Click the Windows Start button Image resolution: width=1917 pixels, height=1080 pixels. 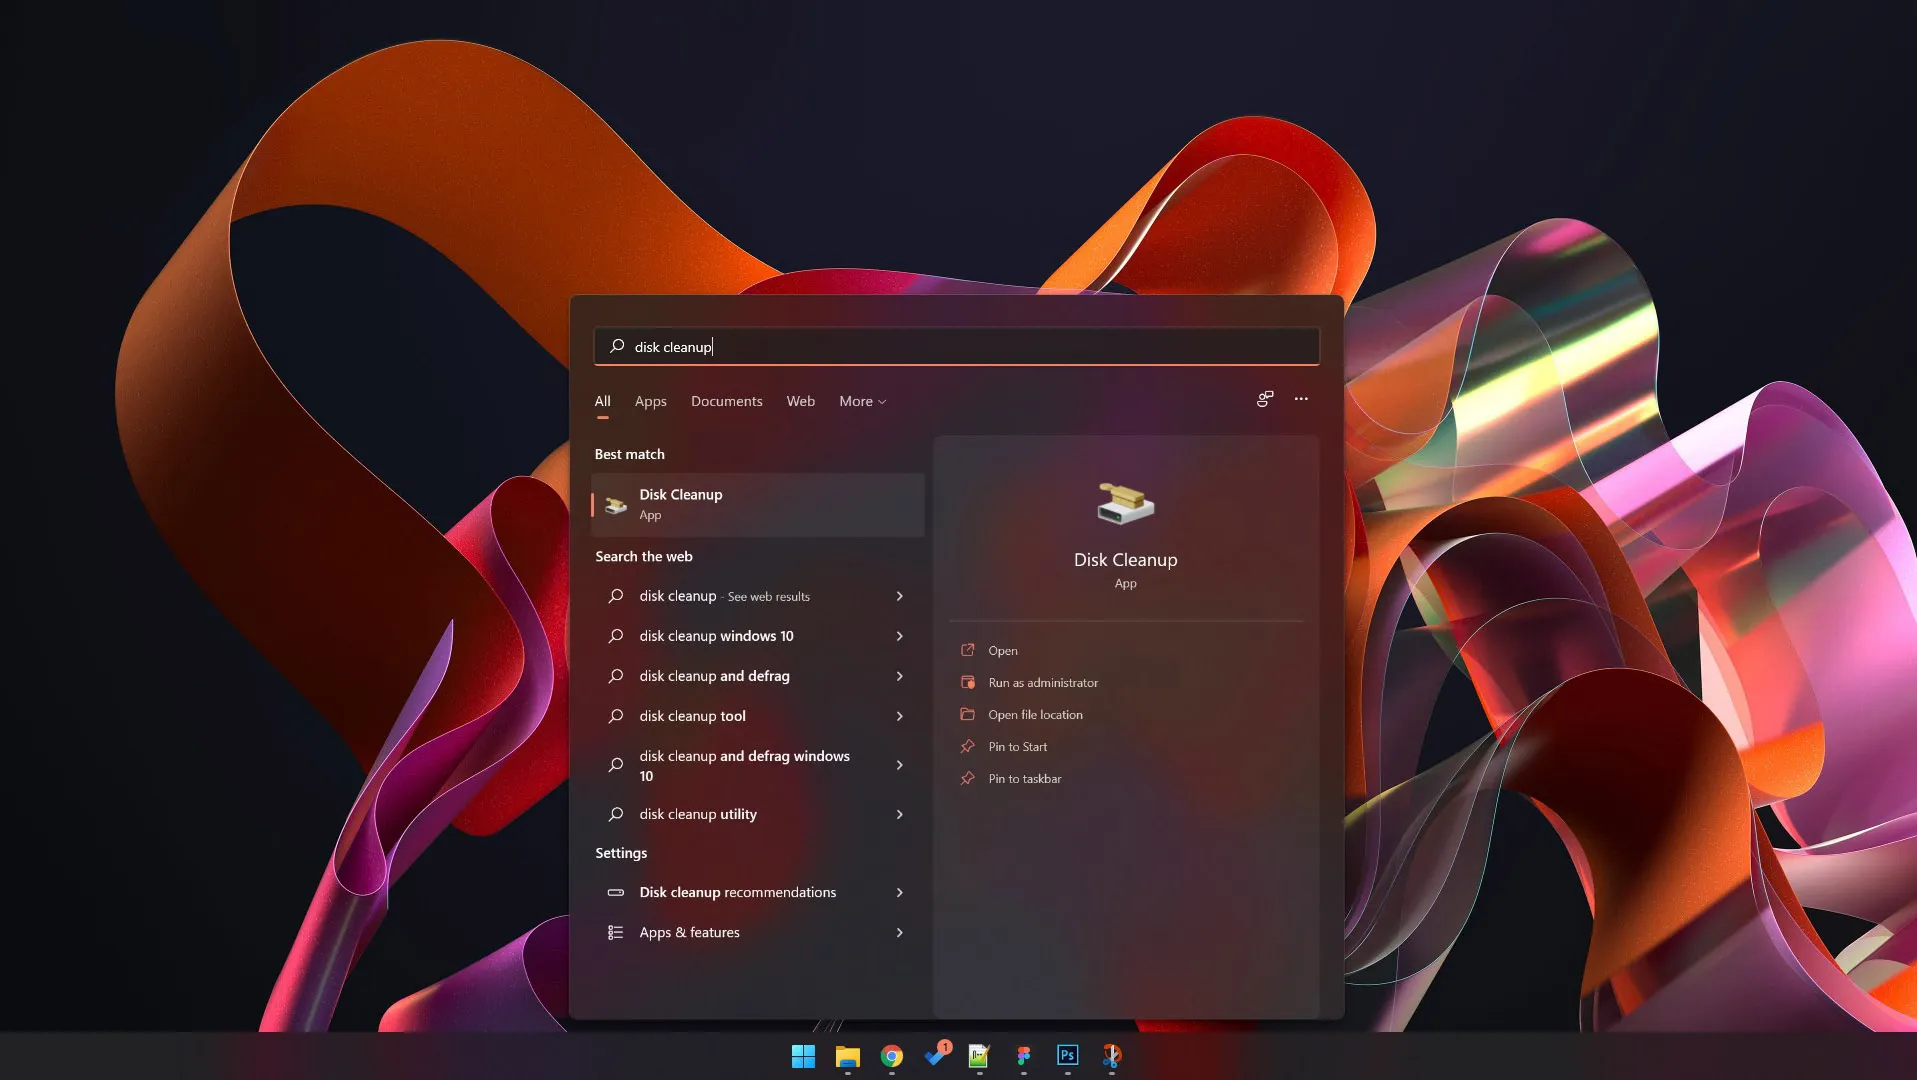803,1056
